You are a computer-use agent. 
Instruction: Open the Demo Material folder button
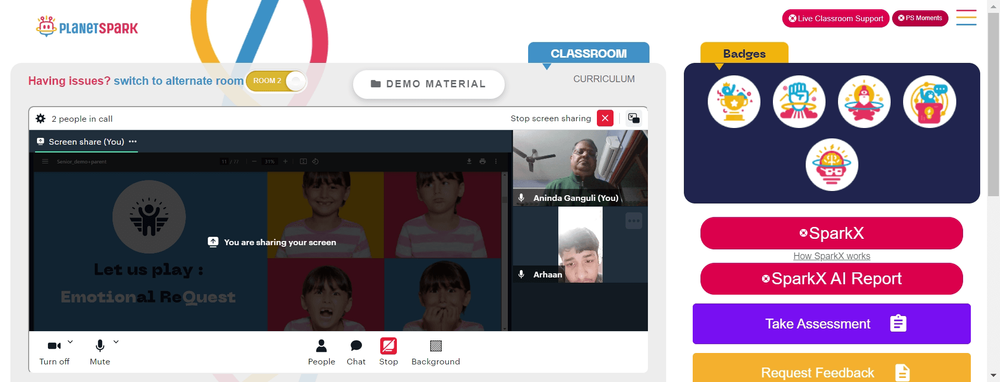pyautogui.click(x=429, y=84)
